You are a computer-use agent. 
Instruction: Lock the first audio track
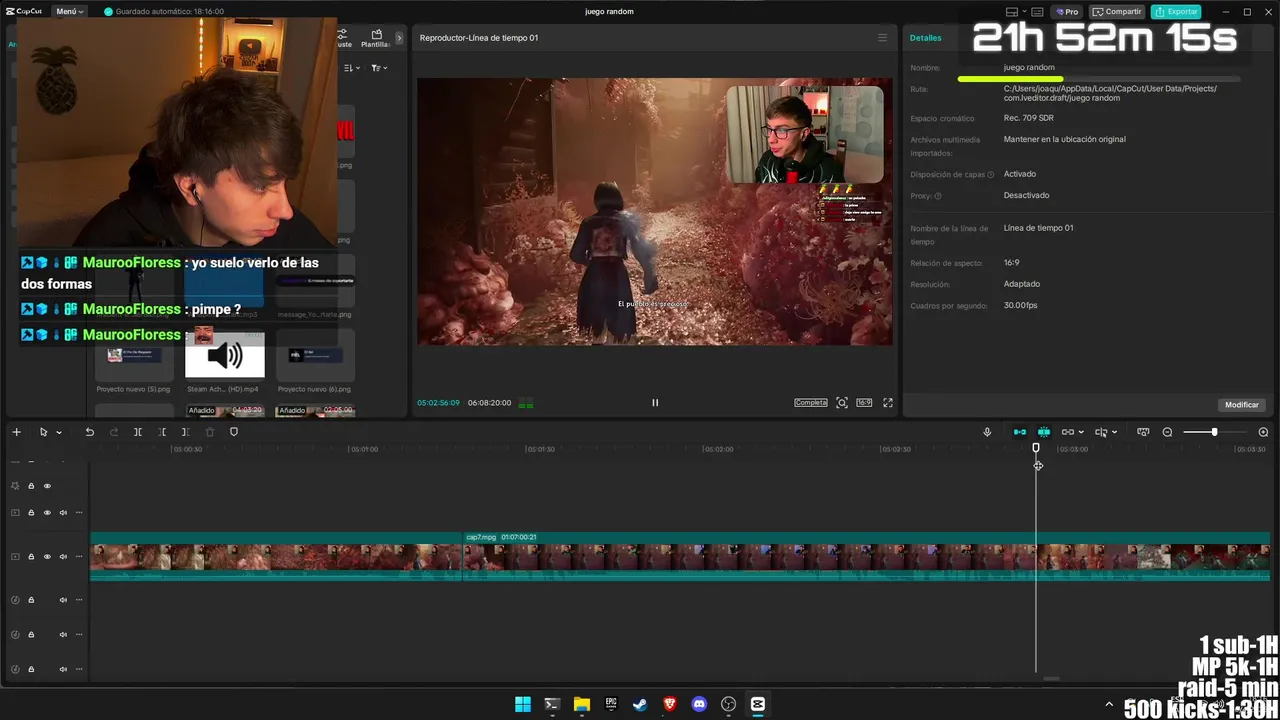click(x=31, y=600)
